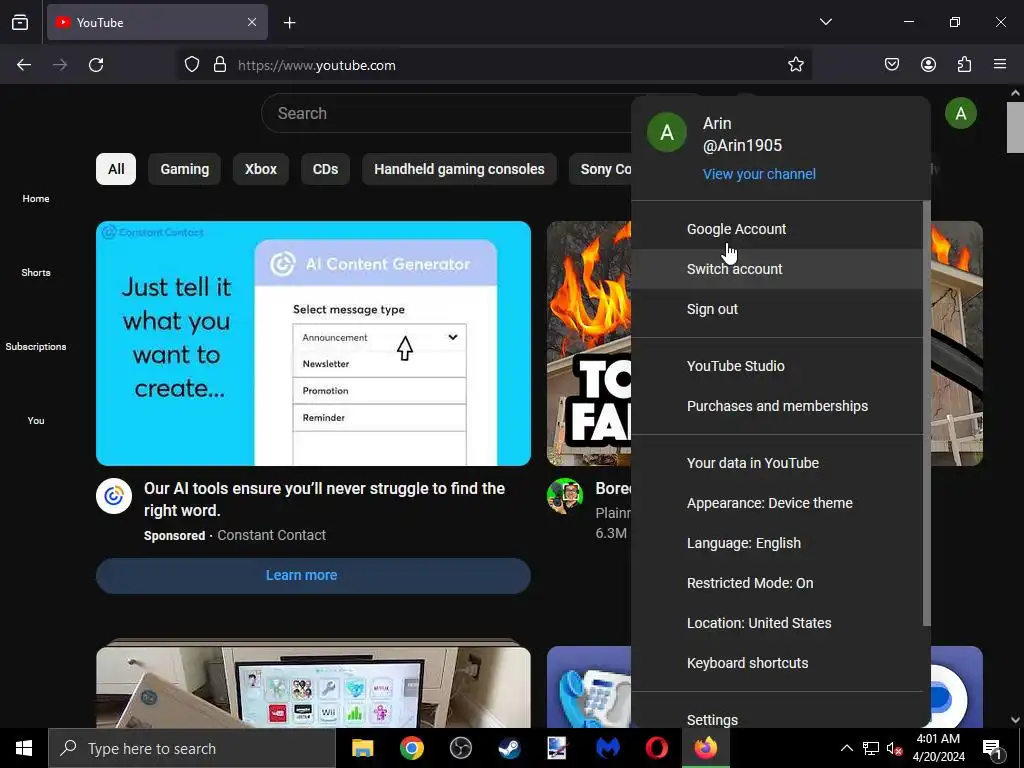The width and height of the screenshot is (1024, 768).
Task: Click the channel avatar beside Bored video
Action: point(565,496)
